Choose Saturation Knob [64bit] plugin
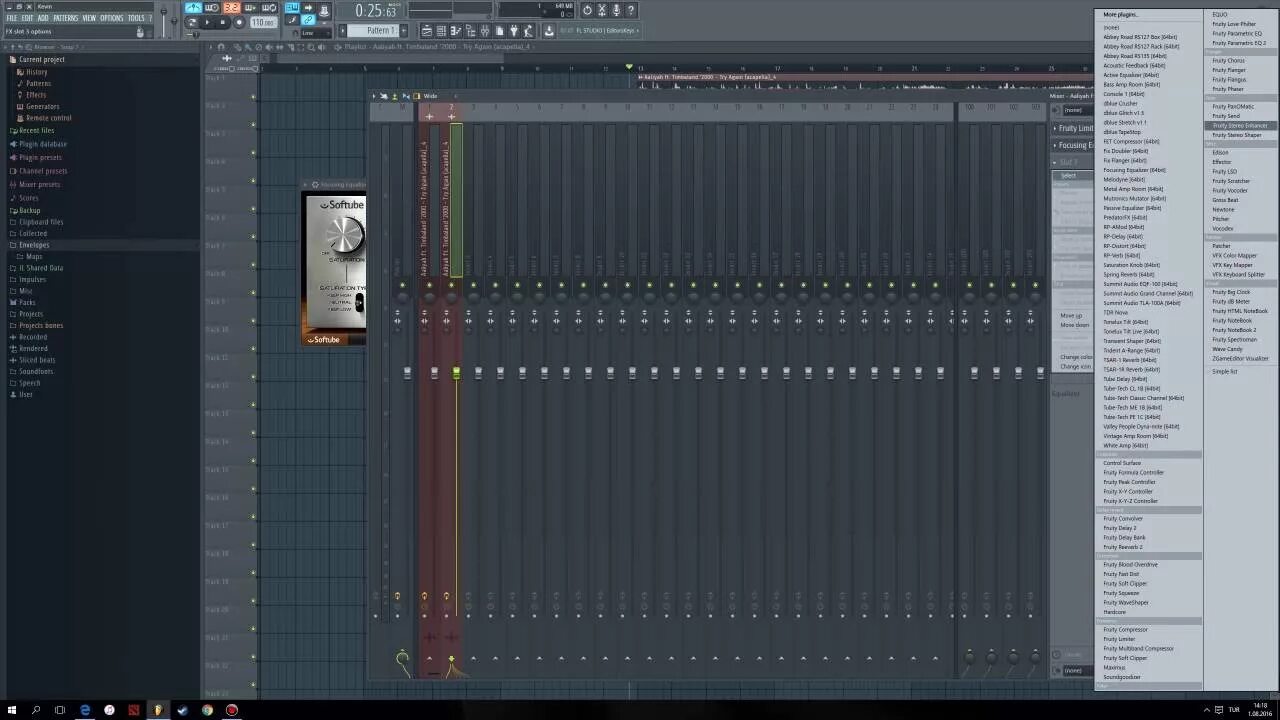 [1132, 265]
